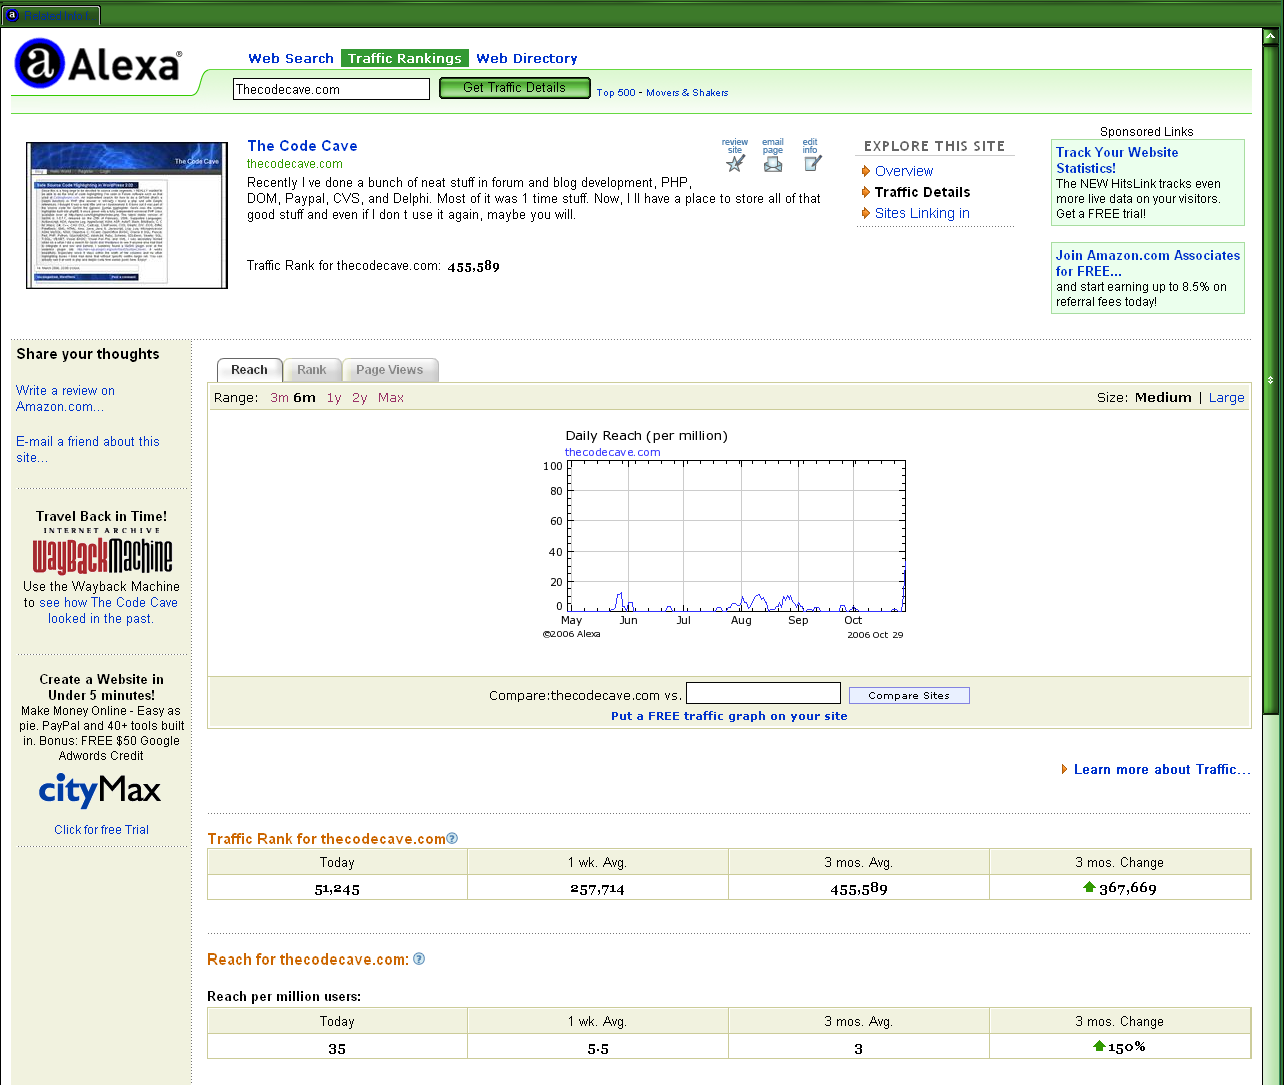
Task: Click the Click for free Trial link
Action: (x=101, y=830)
